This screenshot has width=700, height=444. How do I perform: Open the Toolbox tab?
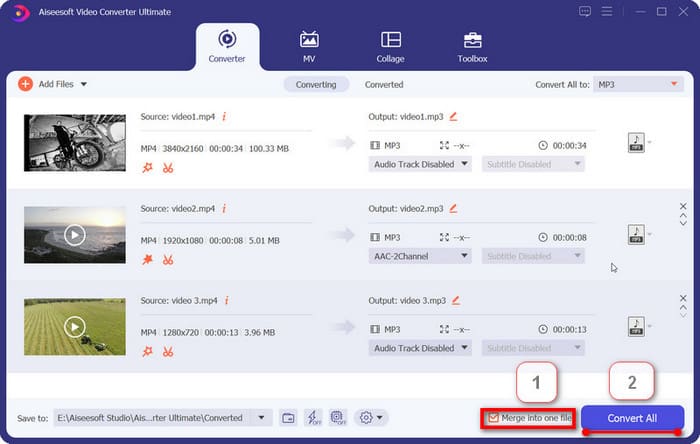coord(472,47)
